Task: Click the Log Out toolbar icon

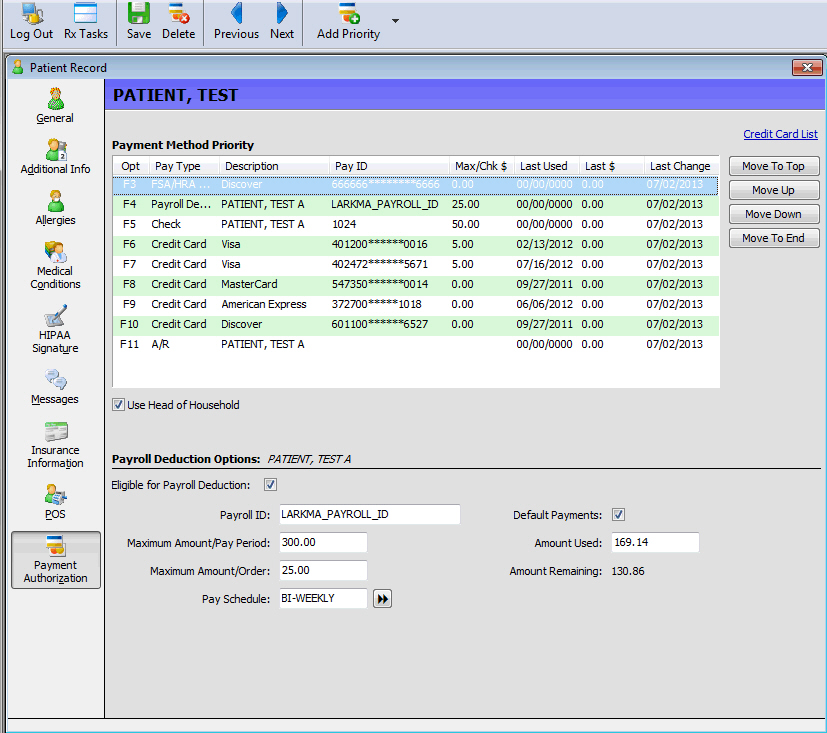Action: pos(31,21)
